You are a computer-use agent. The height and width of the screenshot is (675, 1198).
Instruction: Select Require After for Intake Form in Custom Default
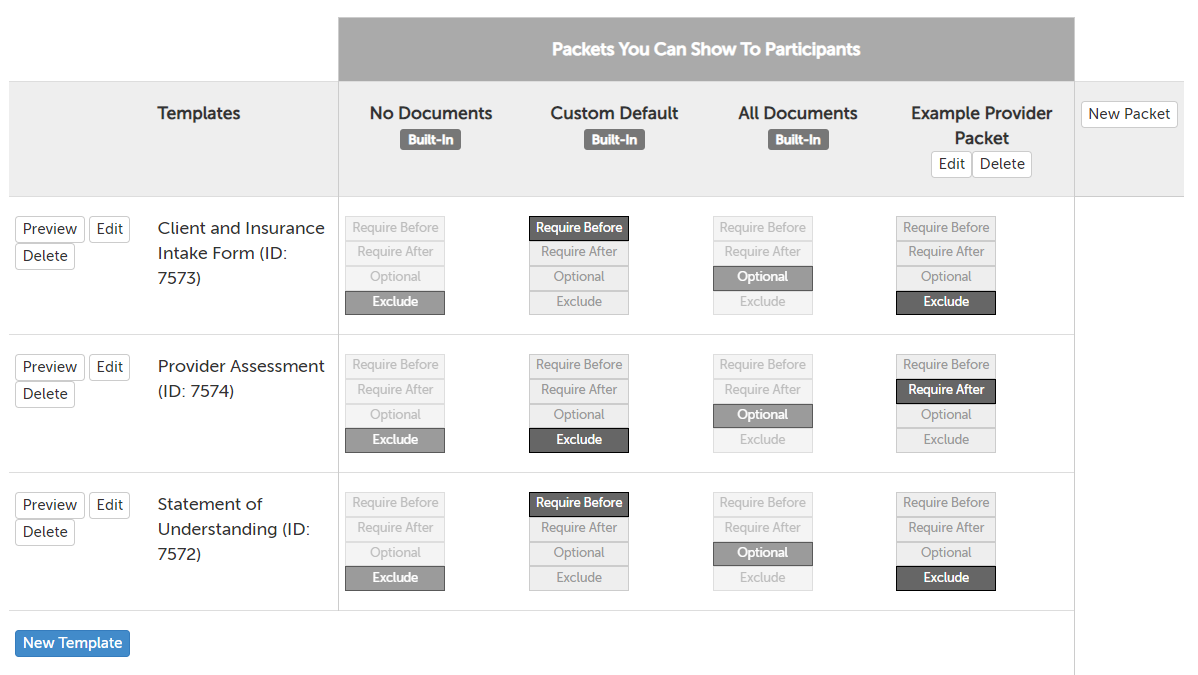[x=579, y=252]
